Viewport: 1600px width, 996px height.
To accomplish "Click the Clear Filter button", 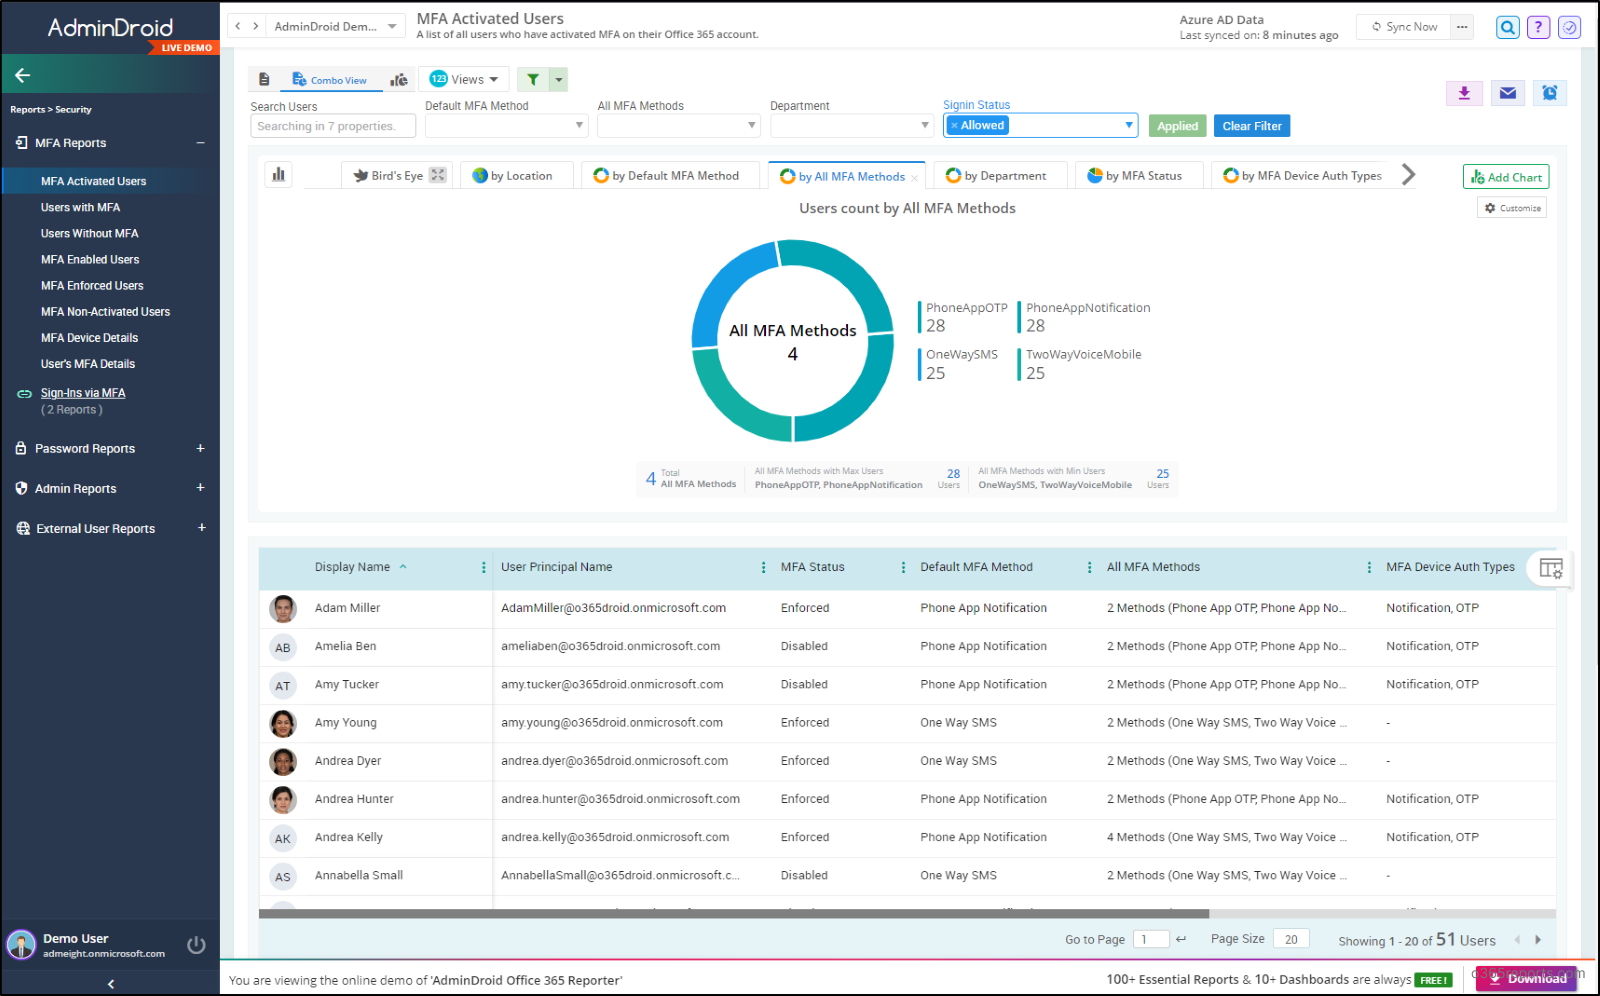I will [1252, 126].
